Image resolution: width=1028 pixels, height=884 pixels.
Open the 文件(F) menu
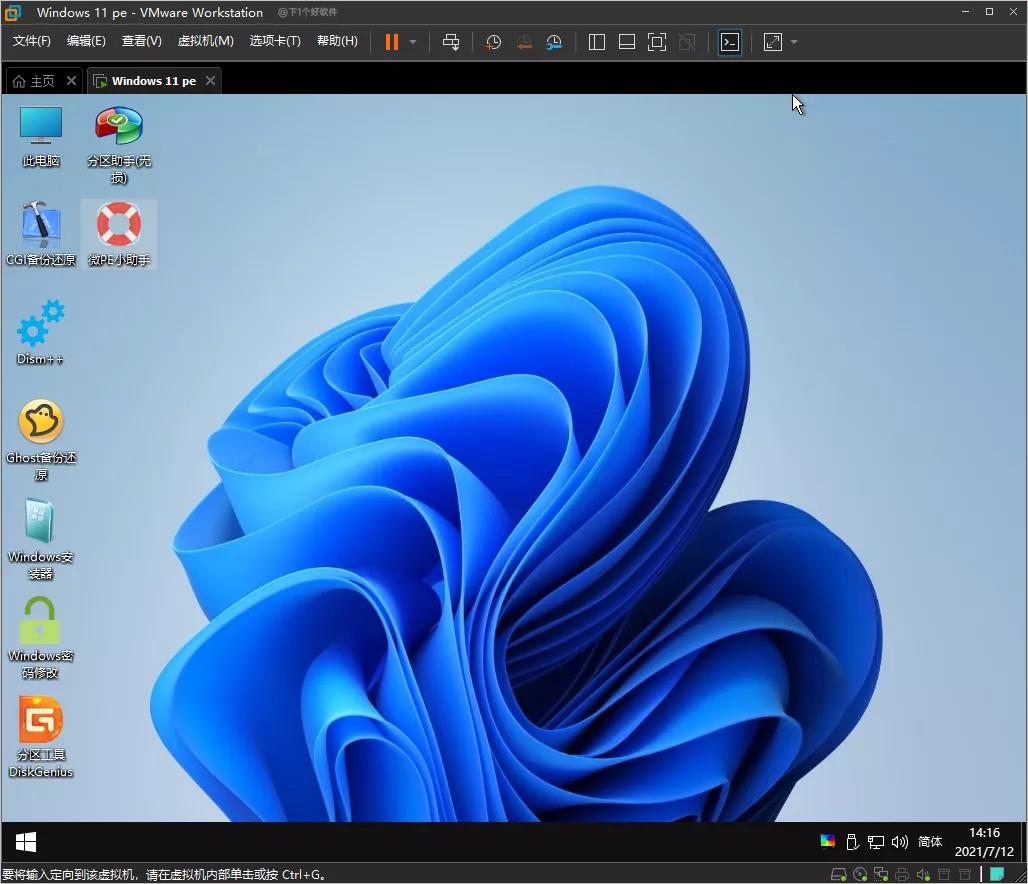coord(32,41)
